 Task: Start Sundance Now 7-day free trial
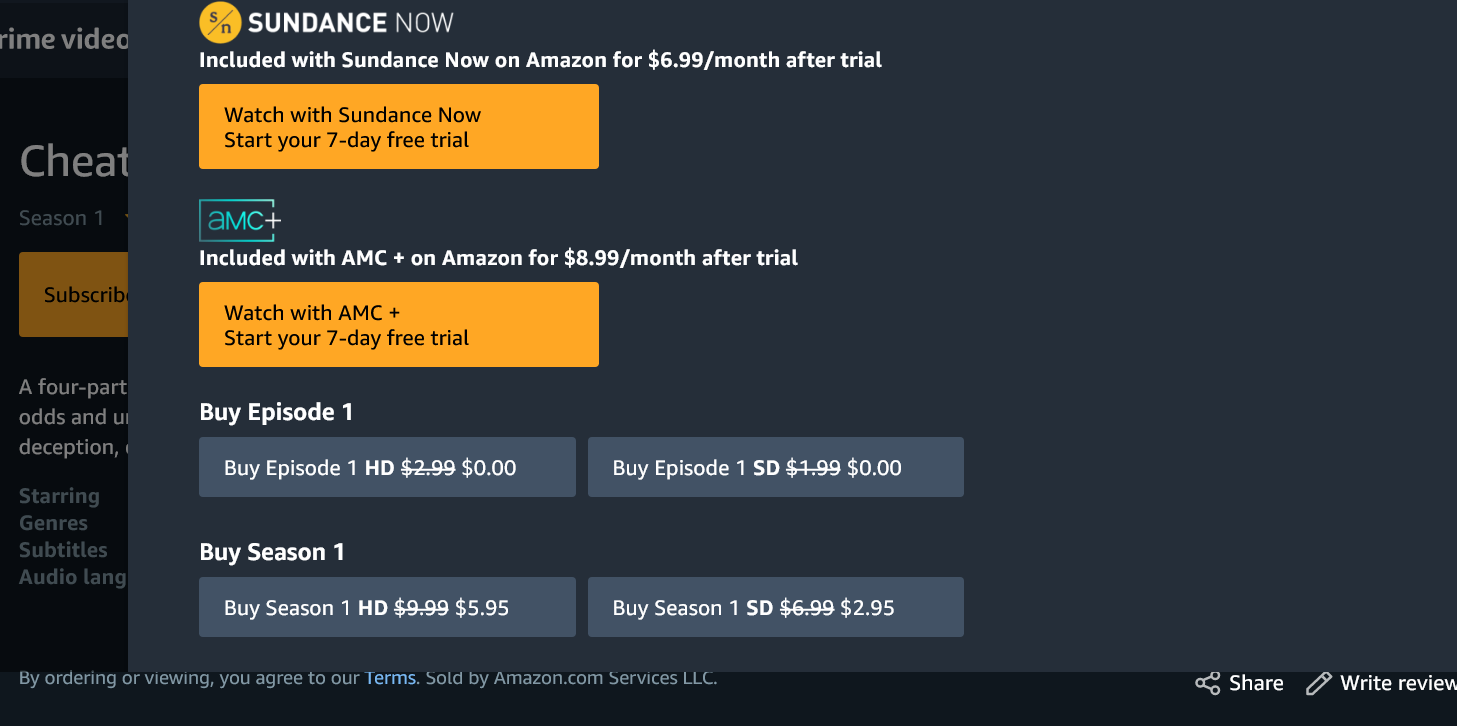[398, 127]
